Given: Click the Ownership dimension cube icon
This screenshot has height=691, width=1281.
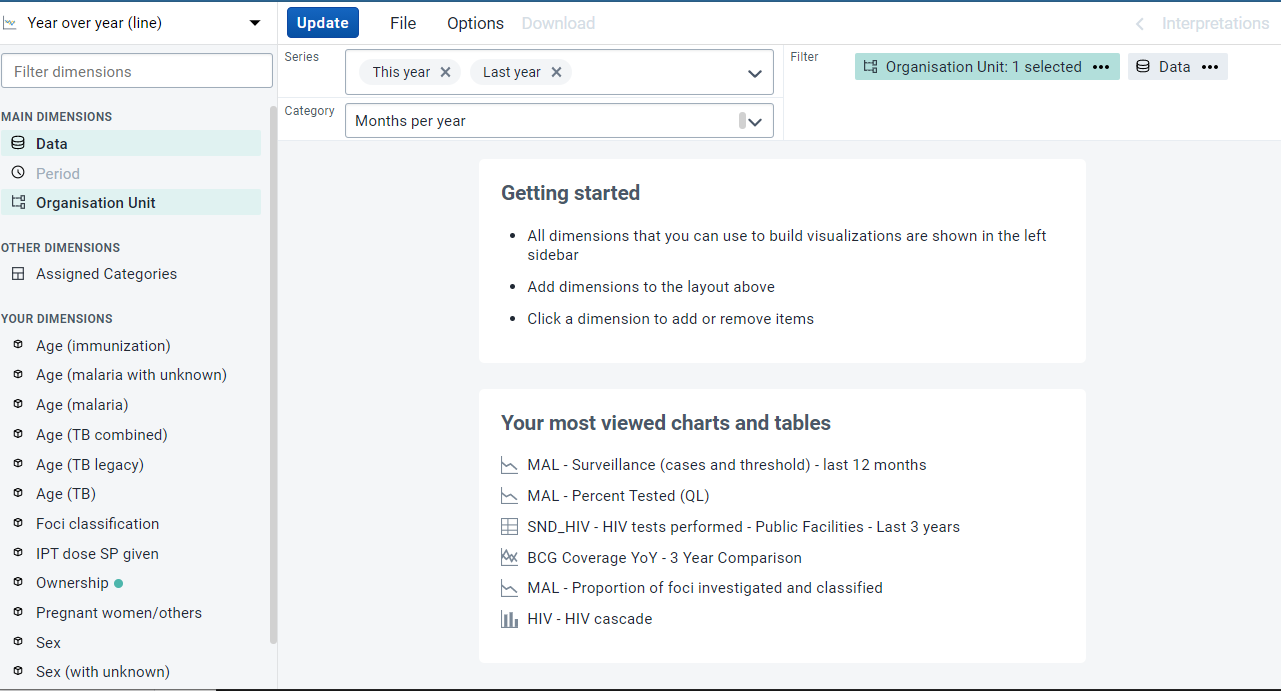Looking at the screenshot, I should (x=18, y=582).
